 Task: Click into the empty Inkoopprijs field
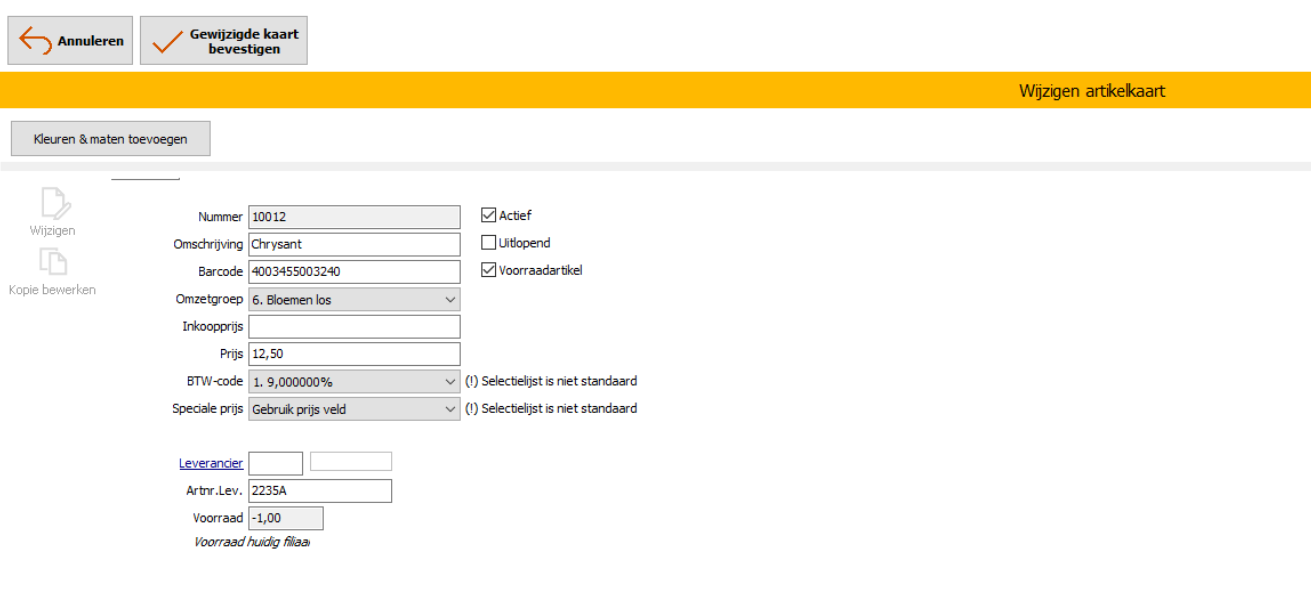[354, 326]
